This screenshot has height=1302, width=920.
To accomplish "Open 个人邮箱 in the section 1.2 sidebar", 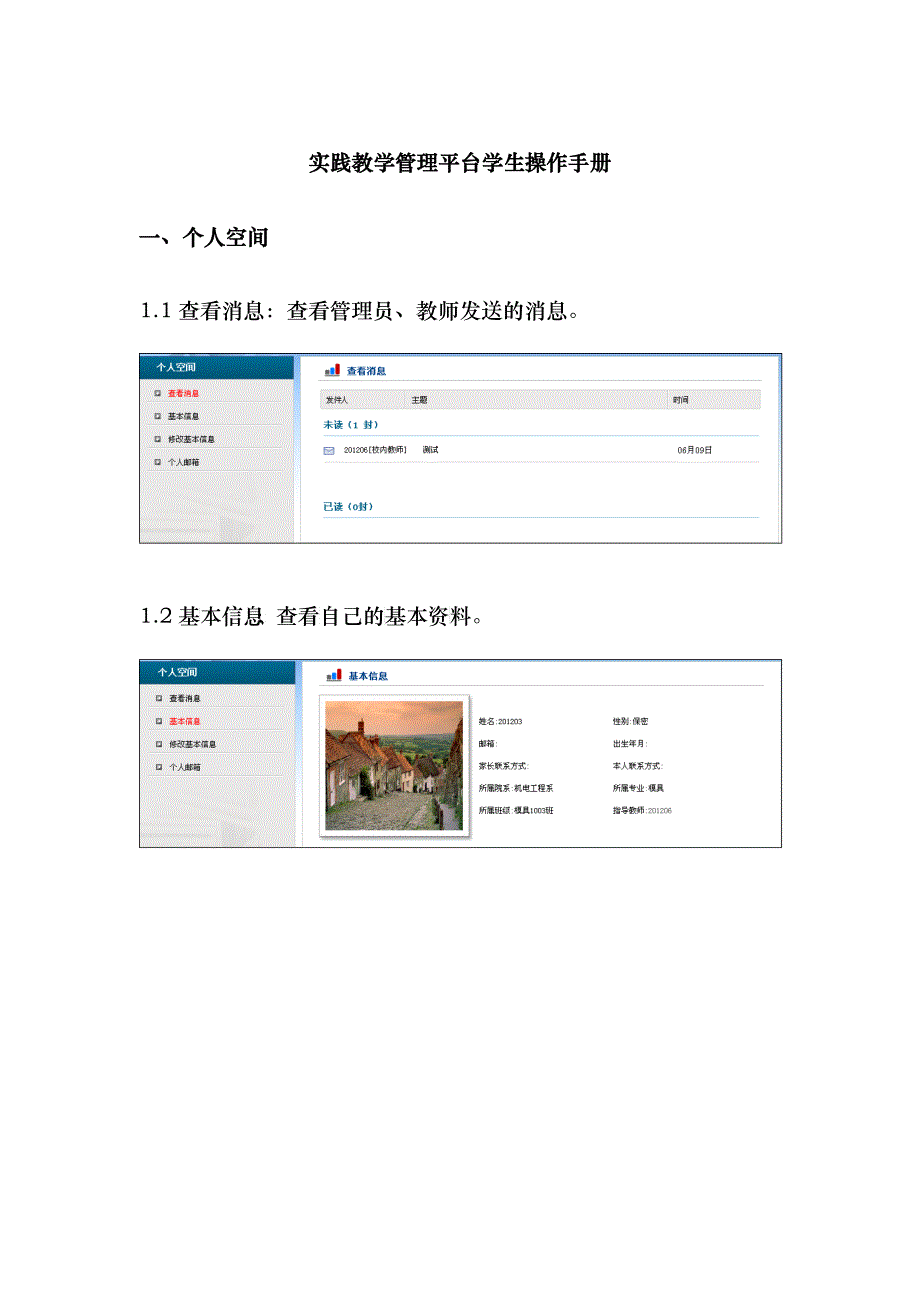I will pos(184,767).
